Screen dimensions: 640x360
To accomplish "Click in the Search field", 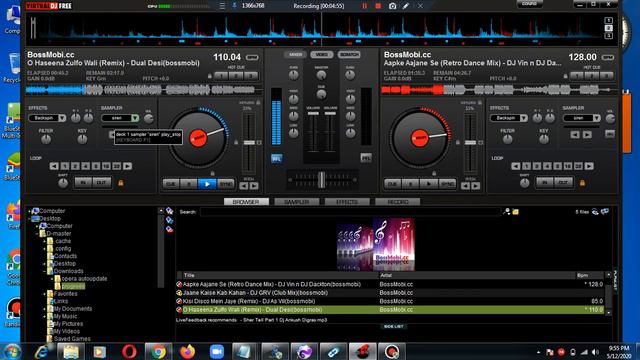I will [350, 212].
